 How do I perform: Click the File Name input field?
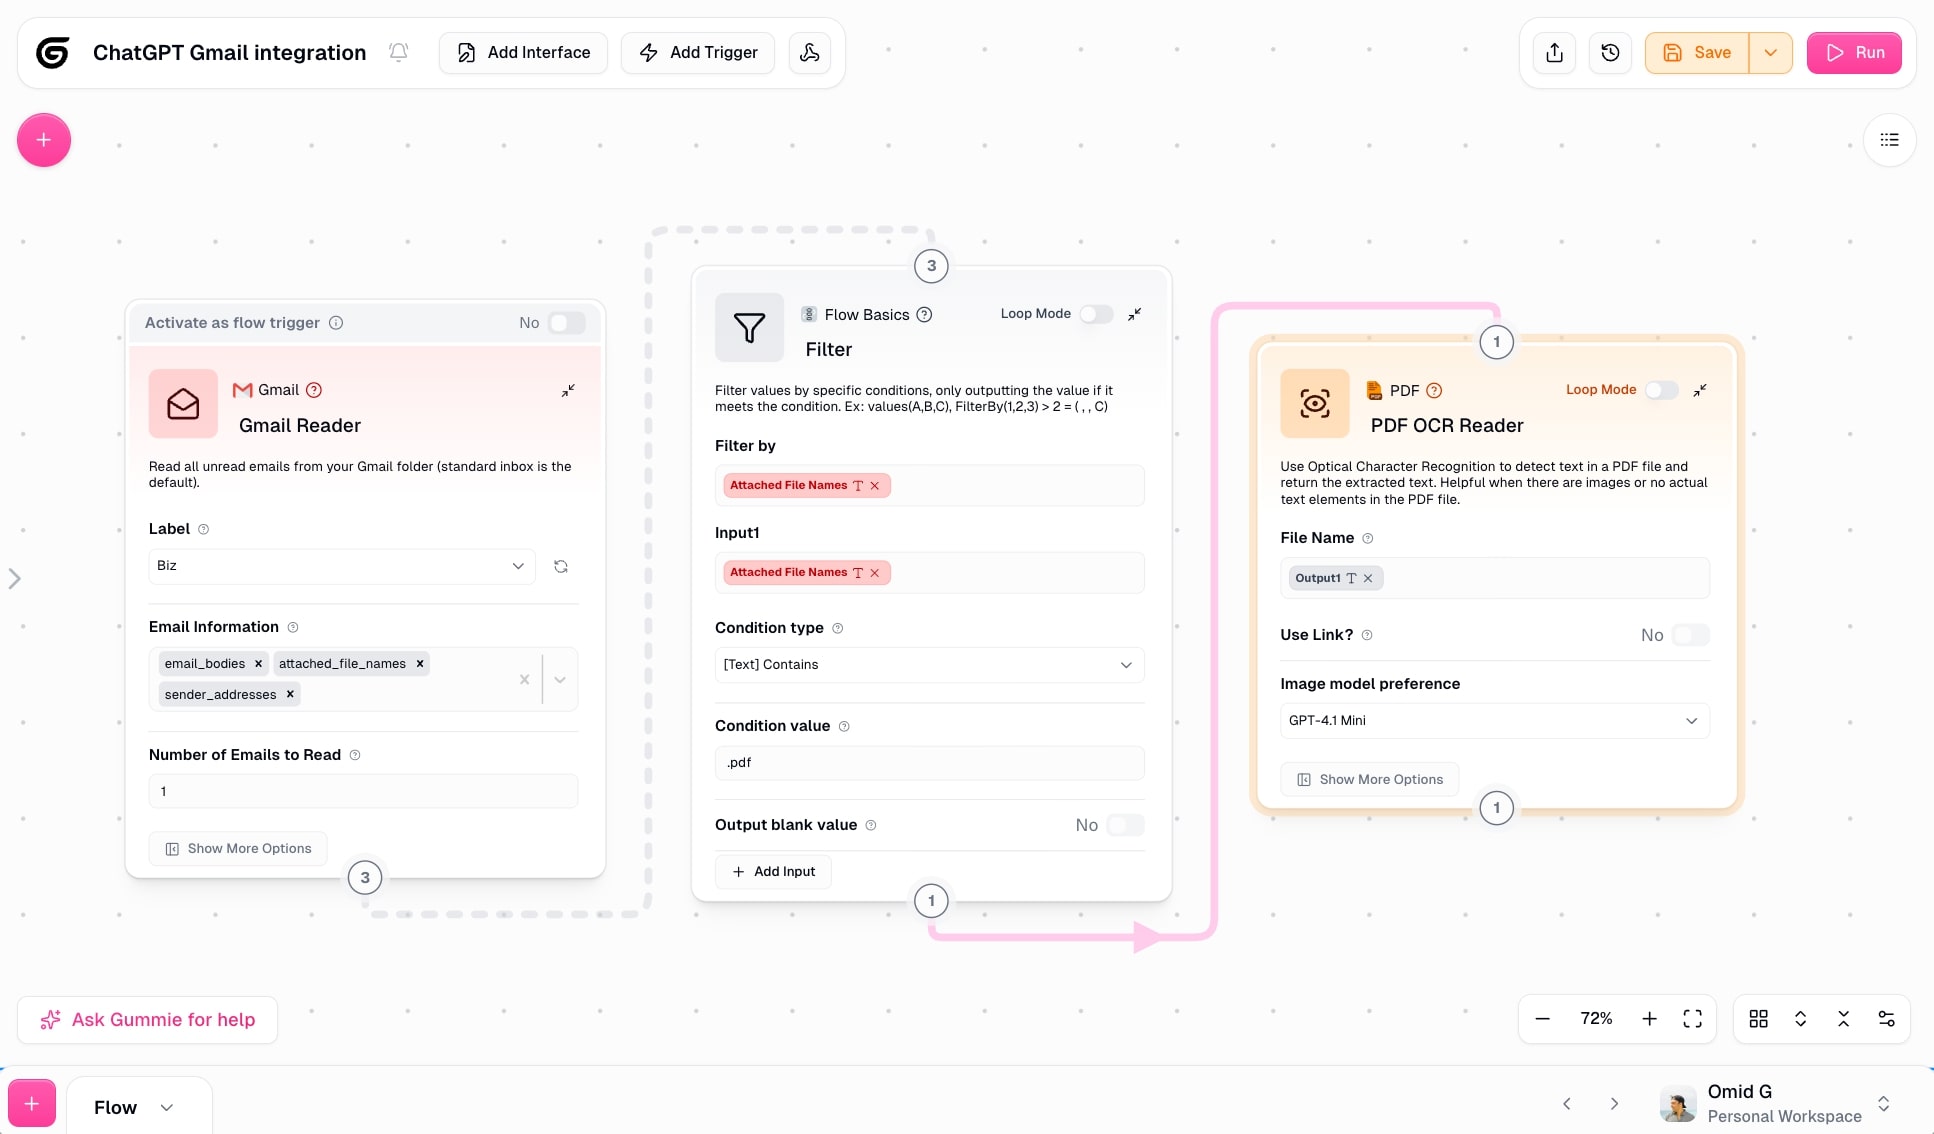(1495, 578)
